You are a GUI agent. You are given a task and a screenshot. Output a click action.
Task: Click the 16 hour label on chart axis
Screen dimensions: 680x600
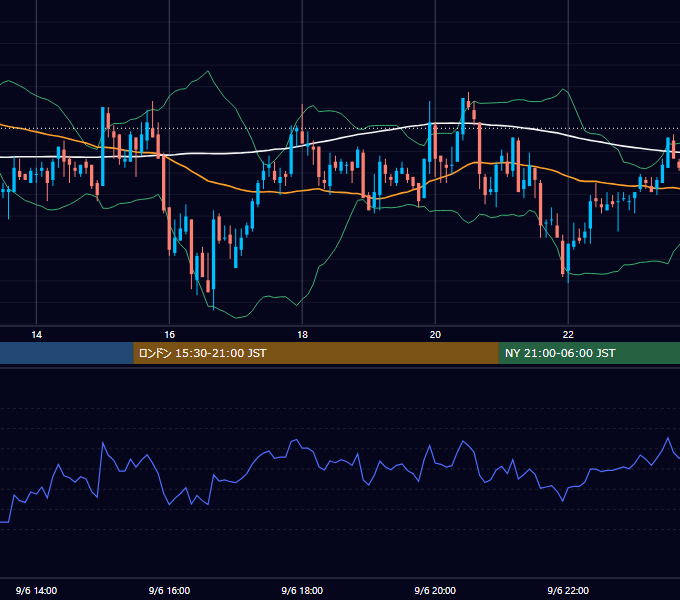coord(169,335)
